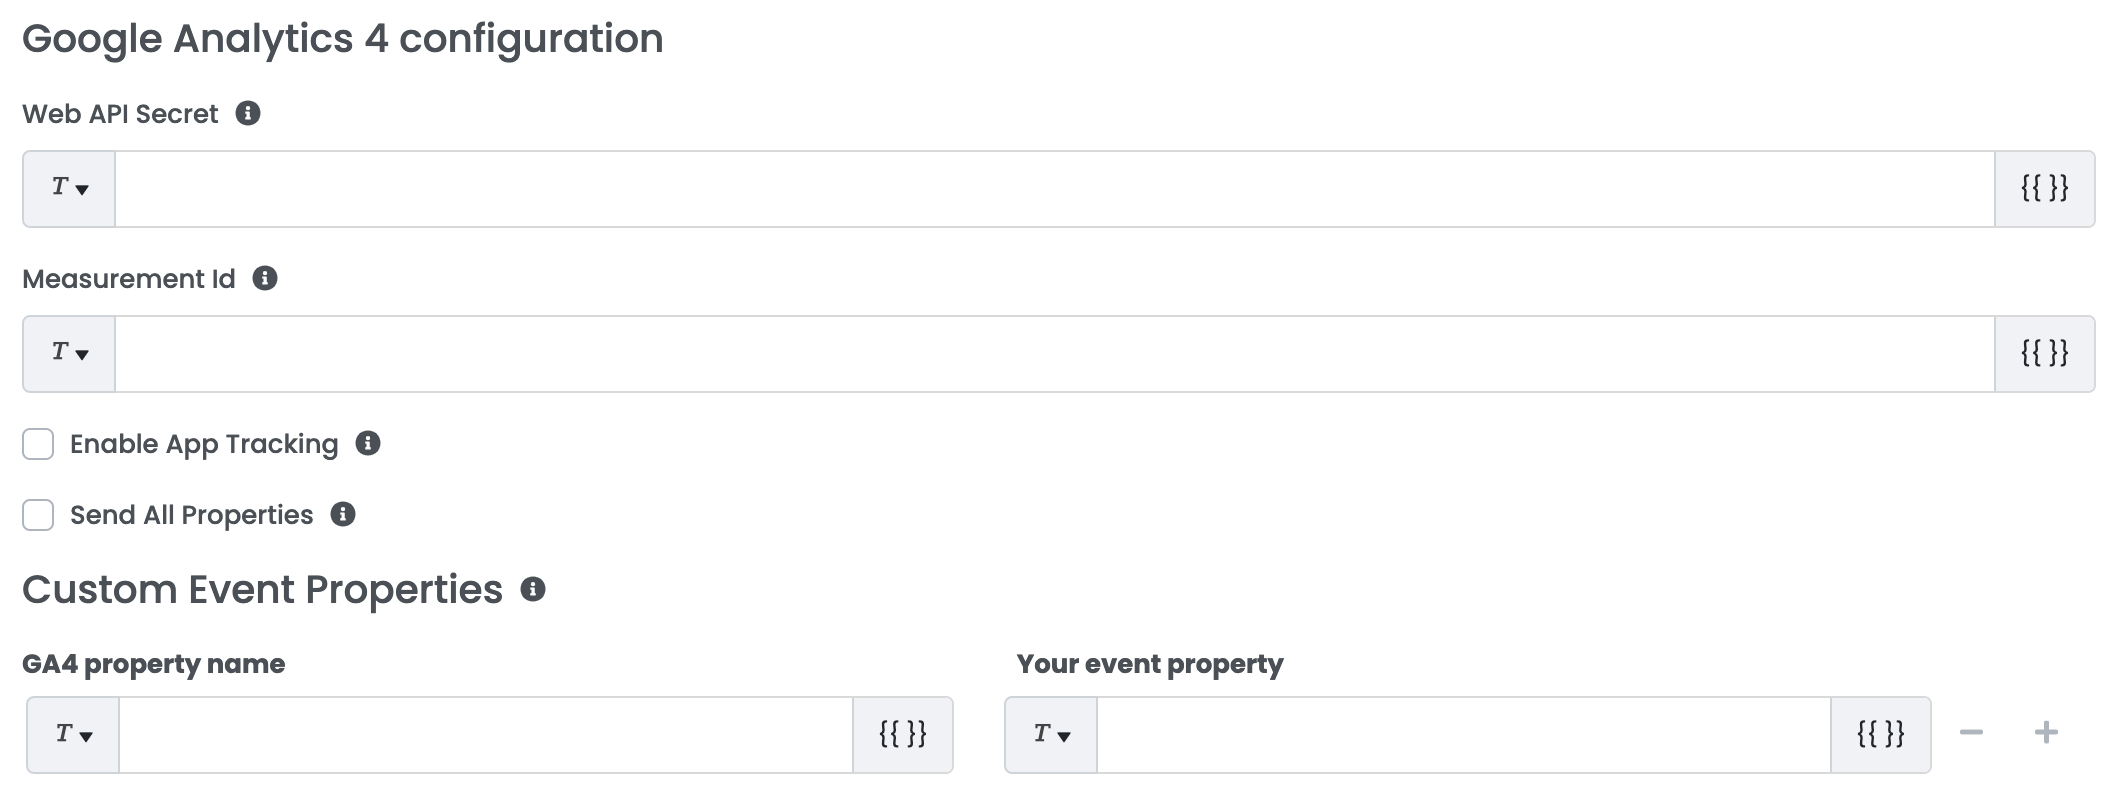This screenshot has height=798, width=2118.
Task: Click info icon beside Measurement Id label
Action: pos(265,279)
